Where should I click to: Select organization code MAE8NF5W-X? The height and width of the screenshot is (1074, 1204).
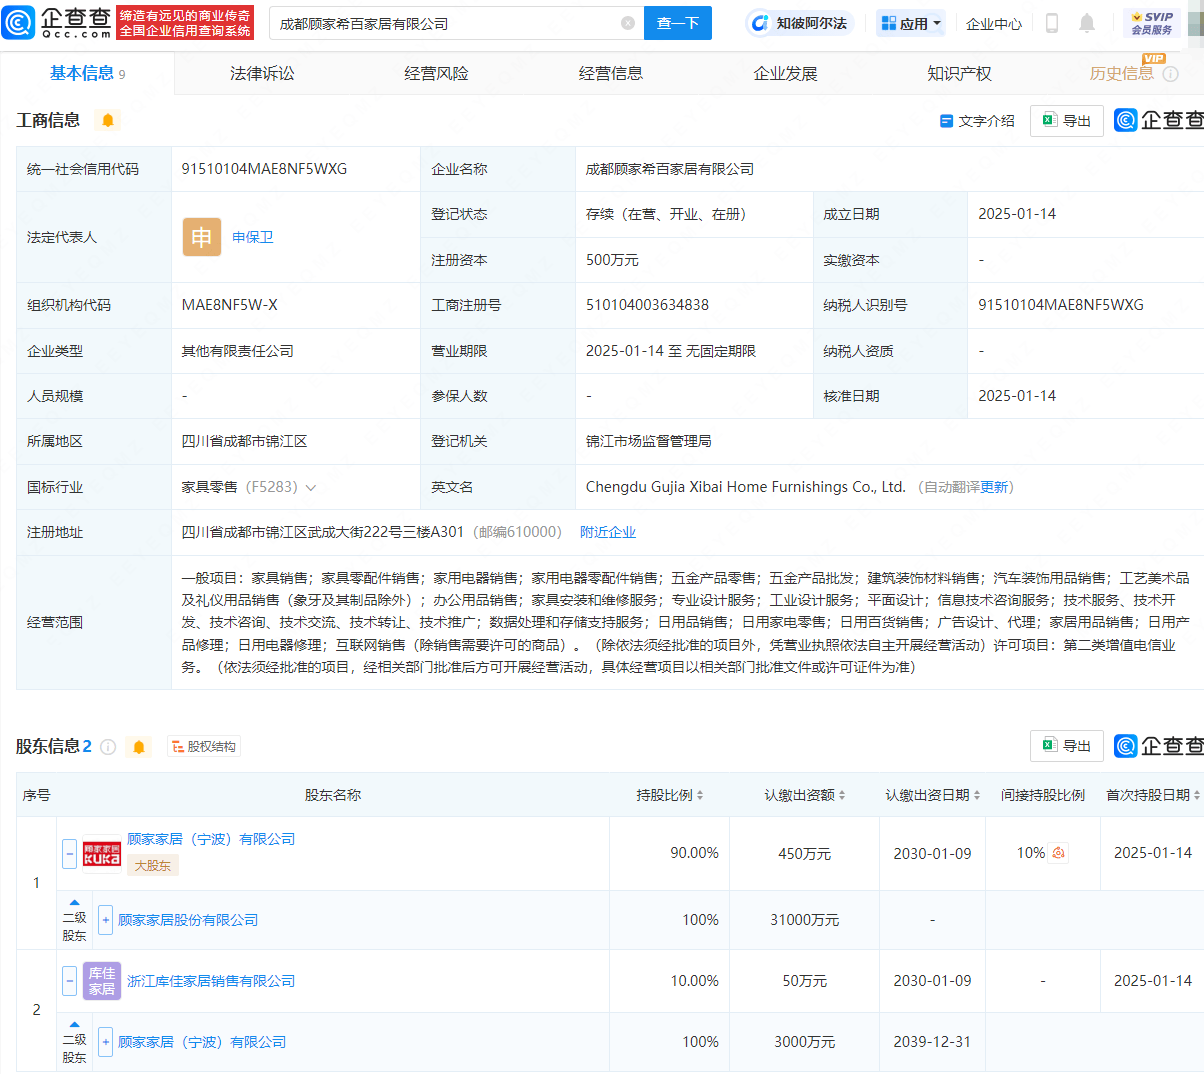point(230,305)
